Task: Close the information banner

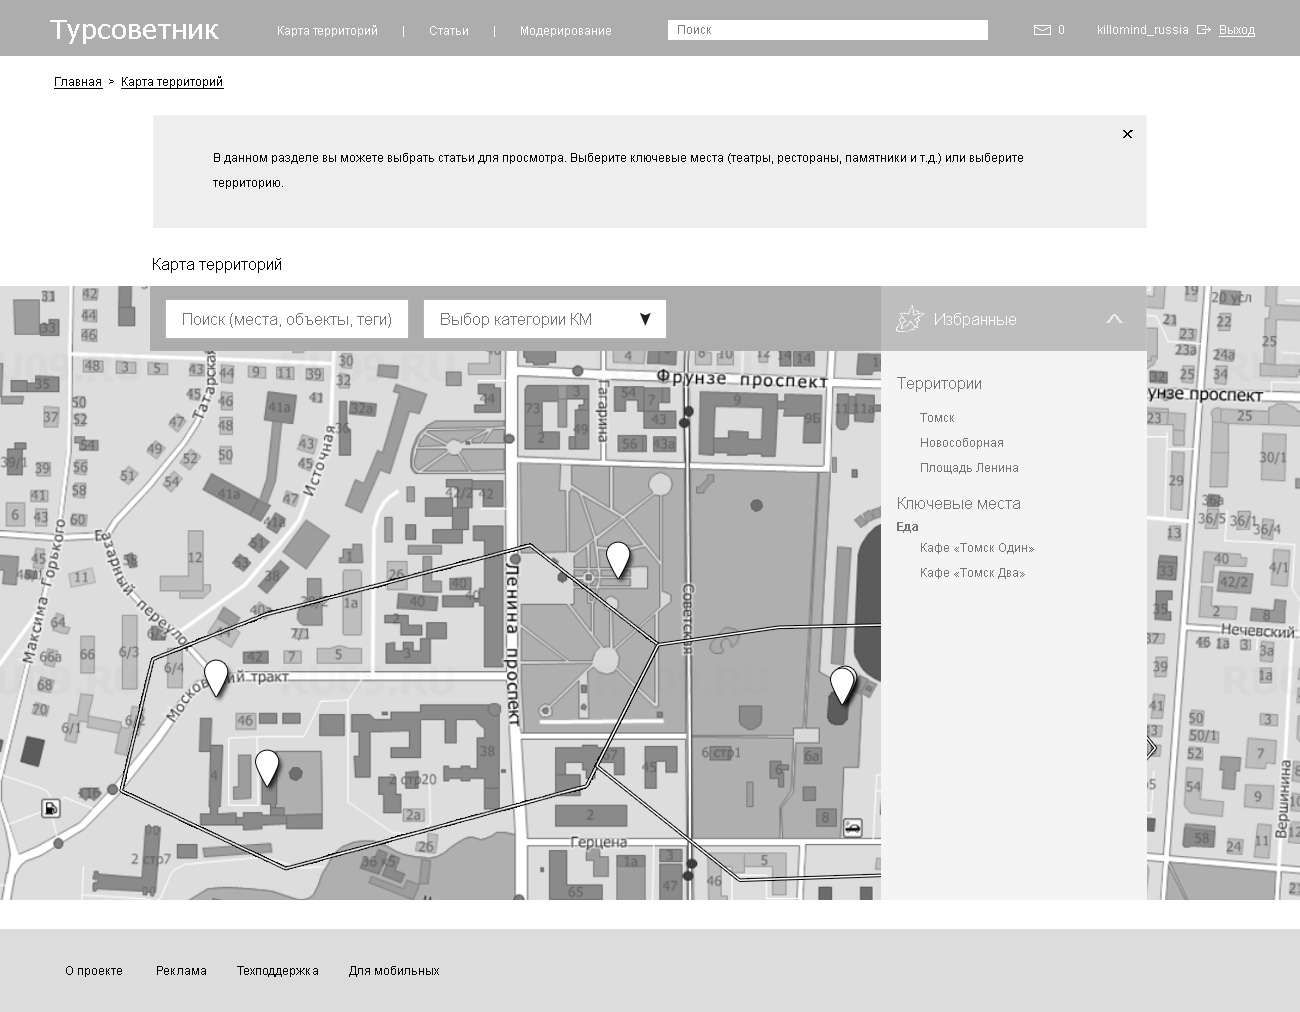Action: point(1127,134)
